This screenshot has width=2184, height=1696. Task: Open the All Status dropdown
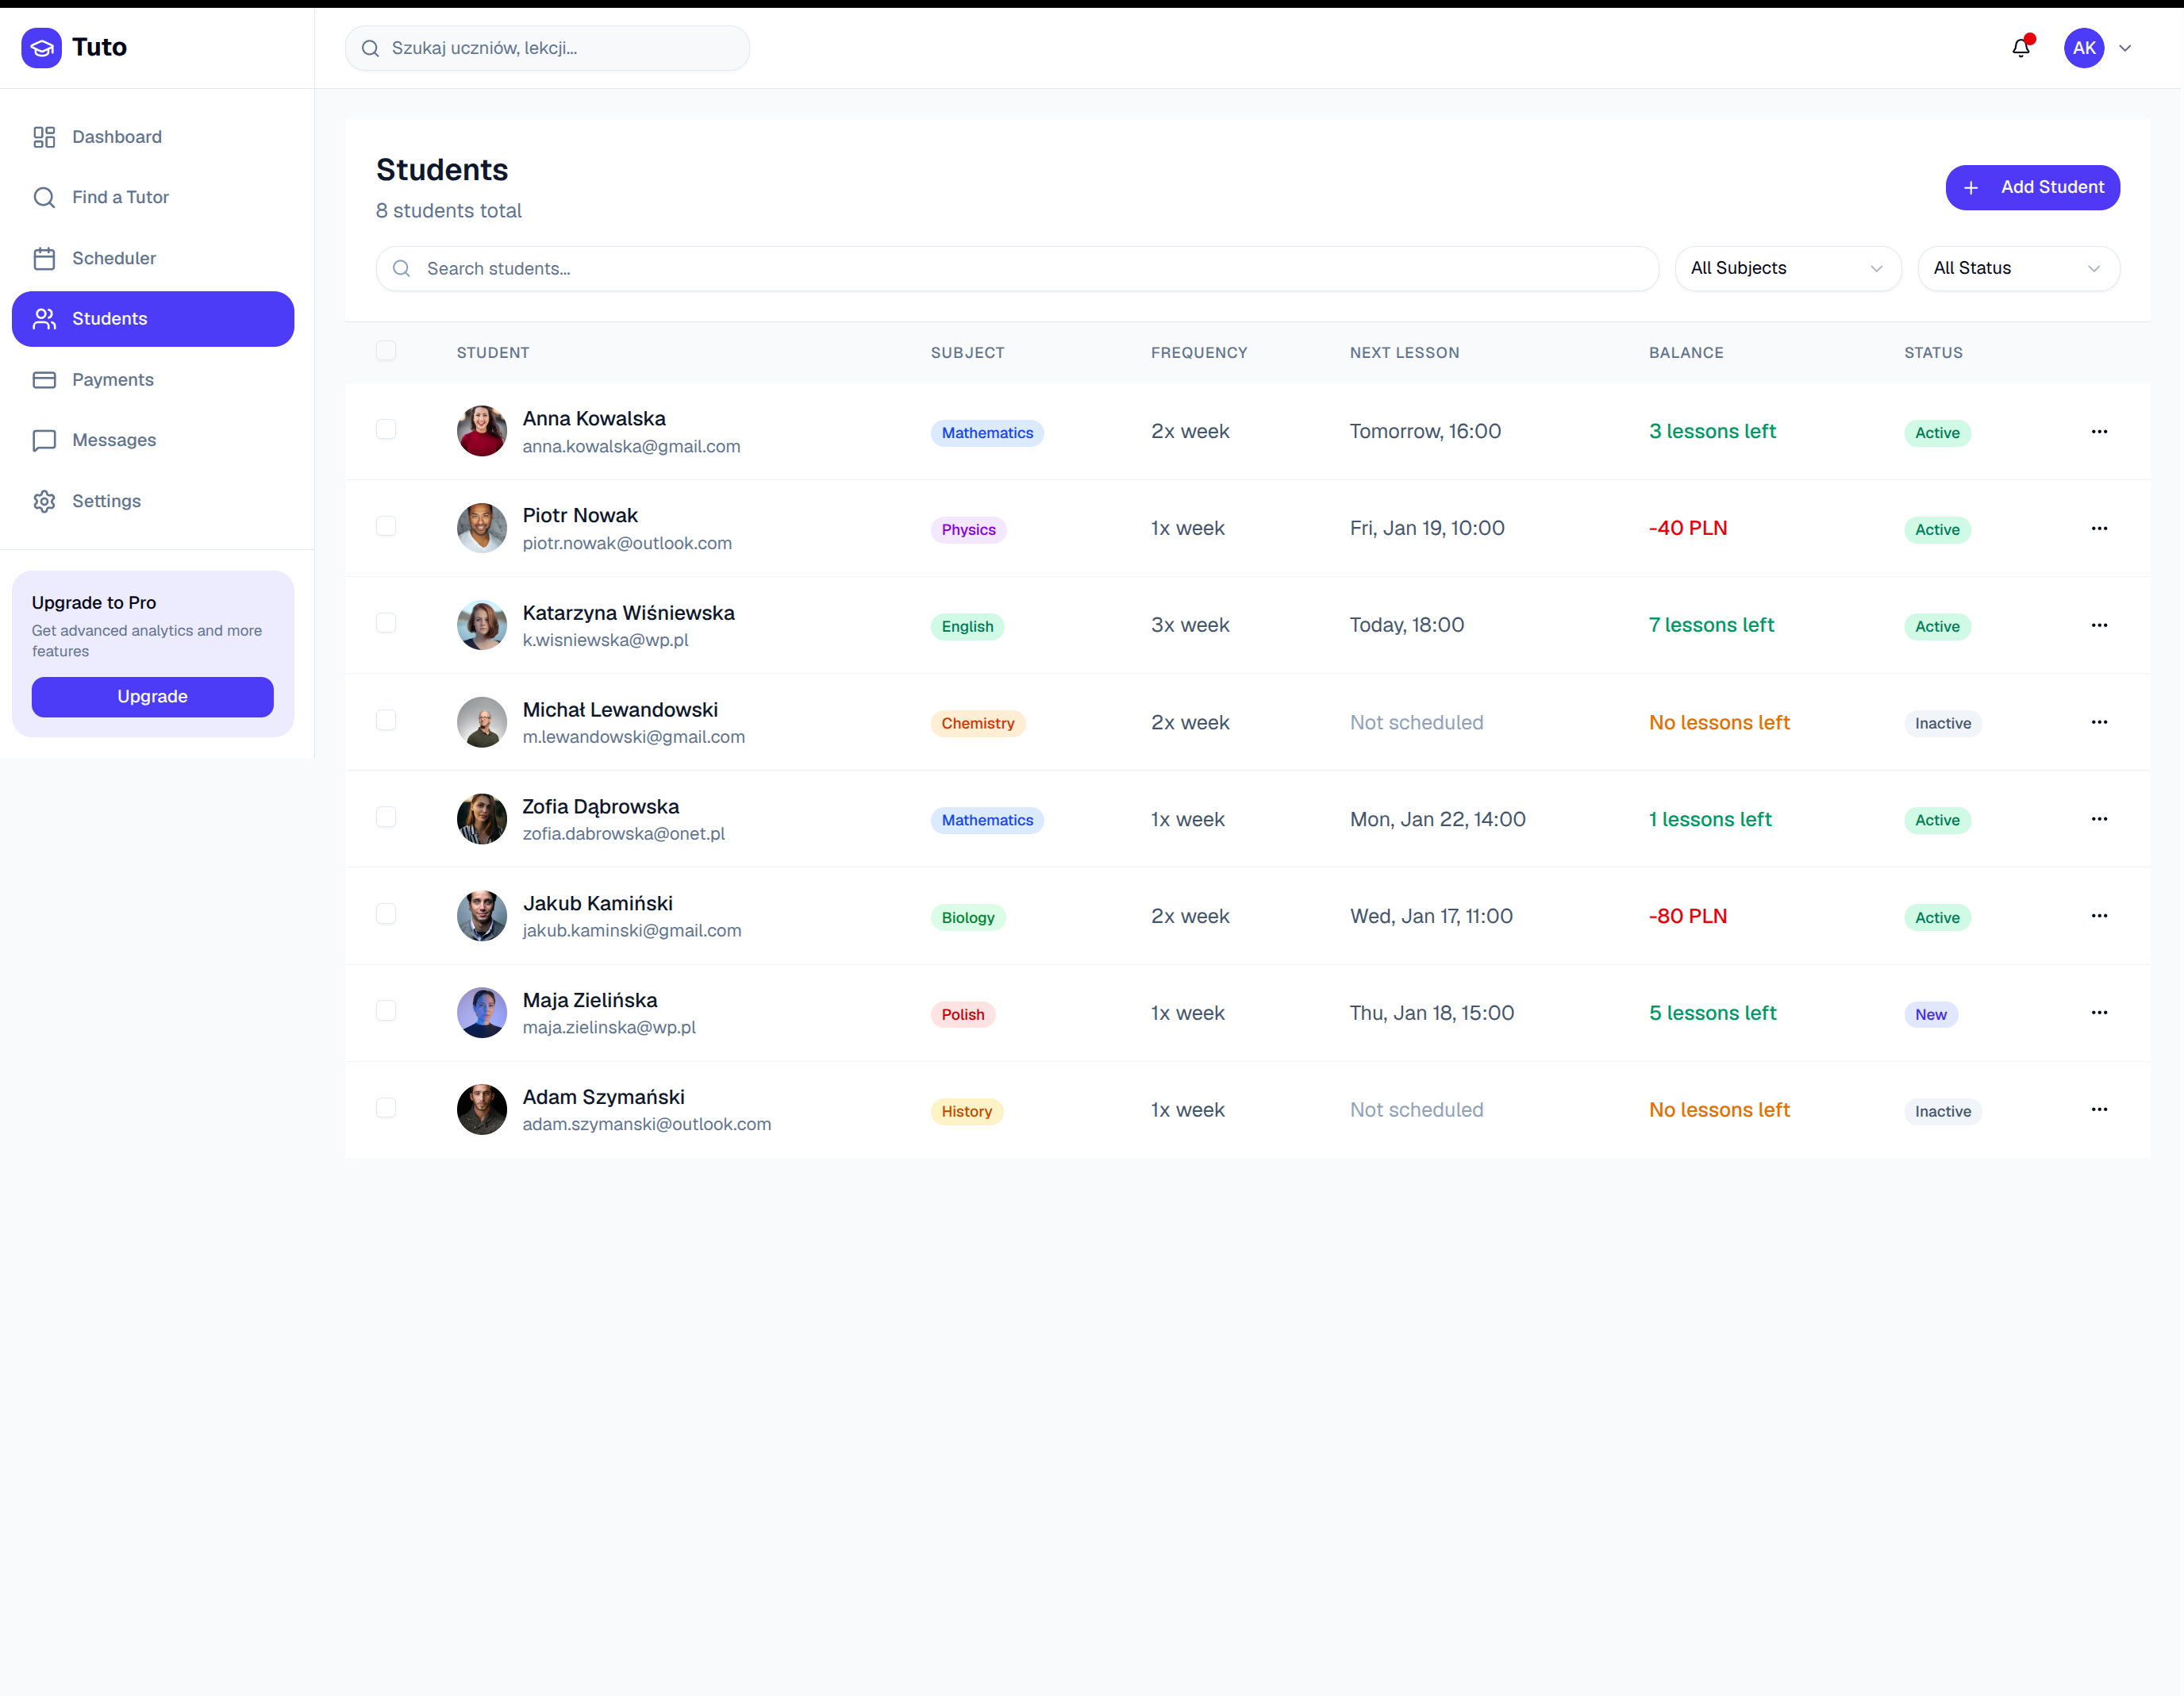2018,268
